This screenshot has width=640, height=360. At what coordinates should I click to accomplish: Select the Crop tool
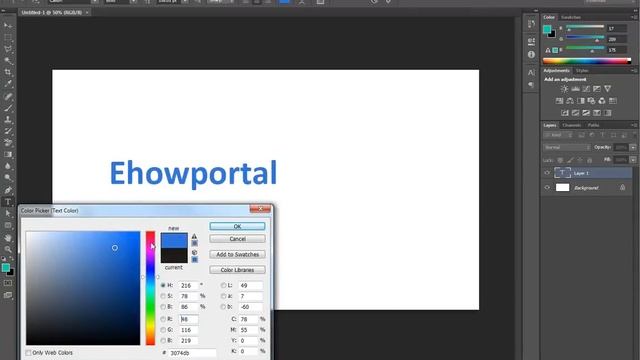tap(8, 72)
